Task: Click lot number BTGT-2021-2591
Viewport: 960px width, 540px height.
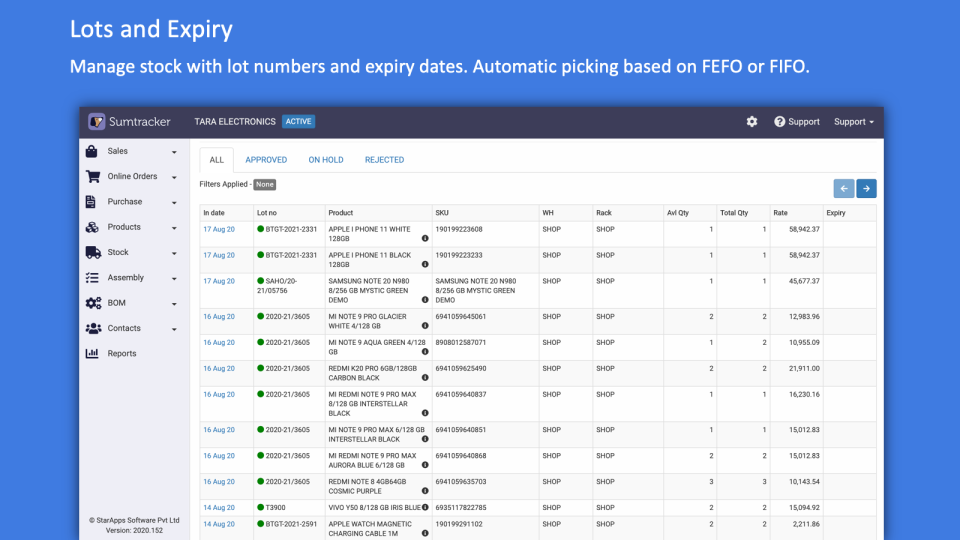Action: pyautogui.click(x=291, y=524)
